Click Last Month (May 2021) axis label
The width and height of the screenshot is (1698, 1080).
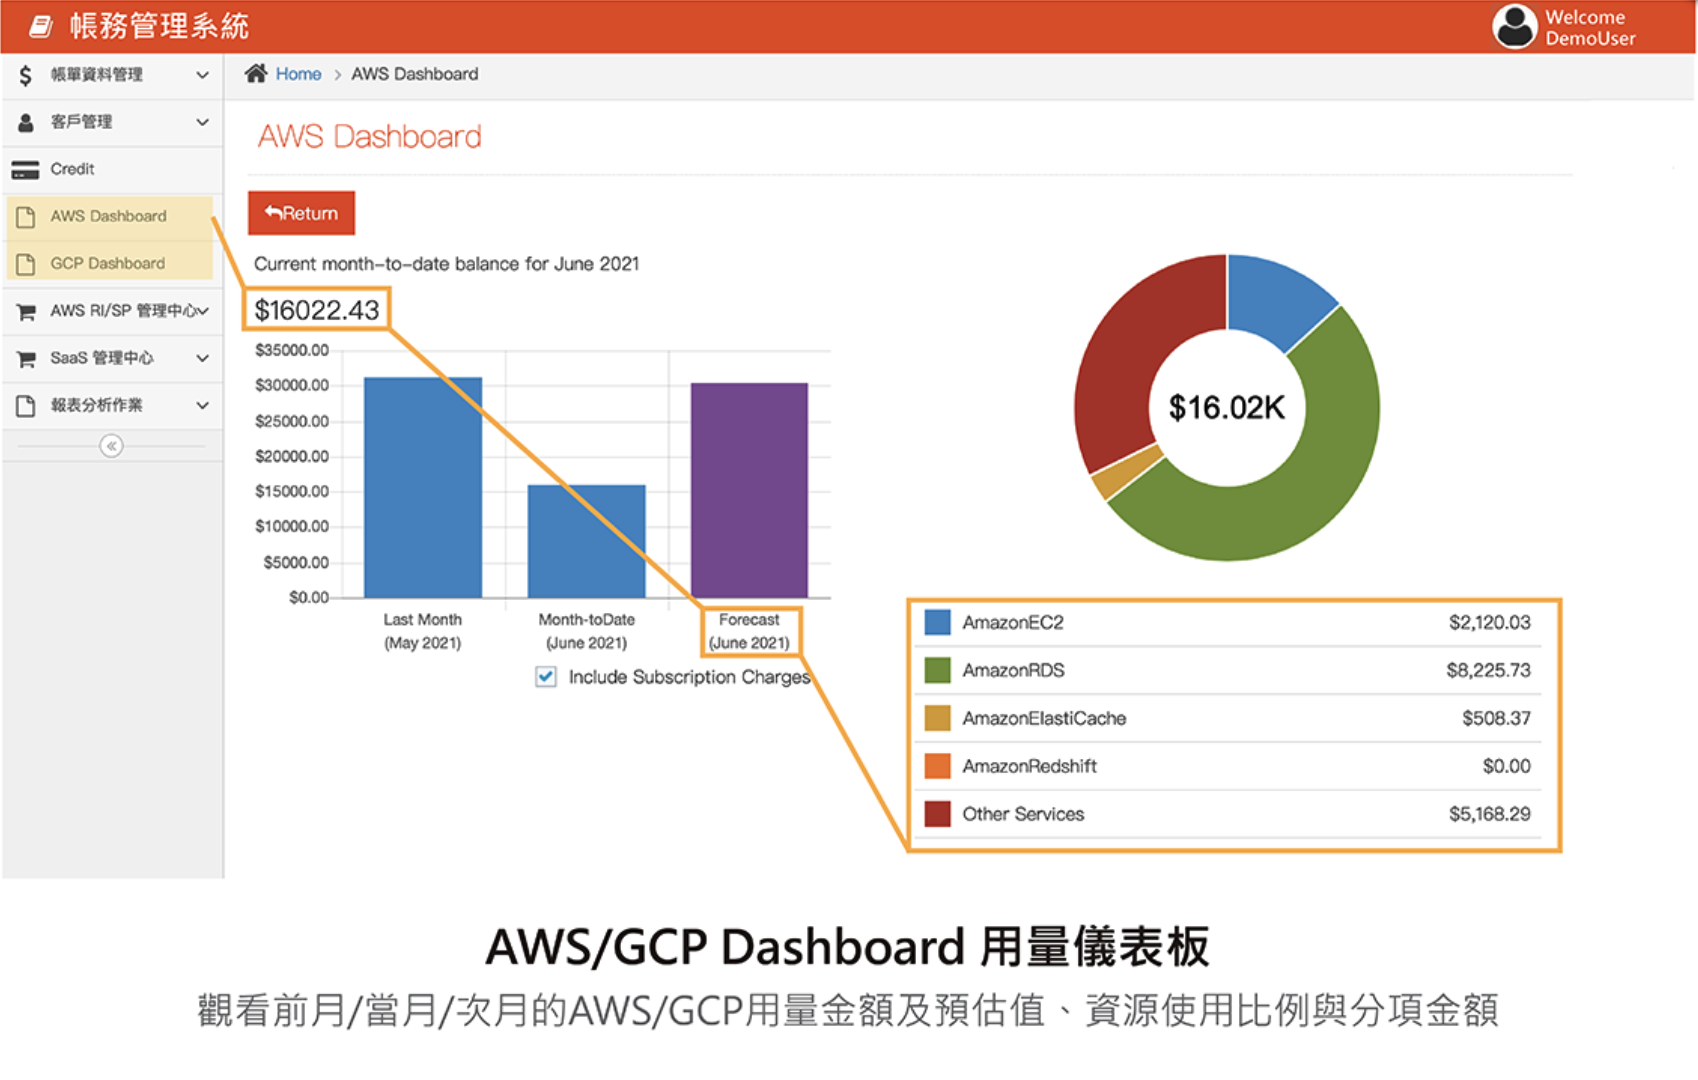[423, 631]
